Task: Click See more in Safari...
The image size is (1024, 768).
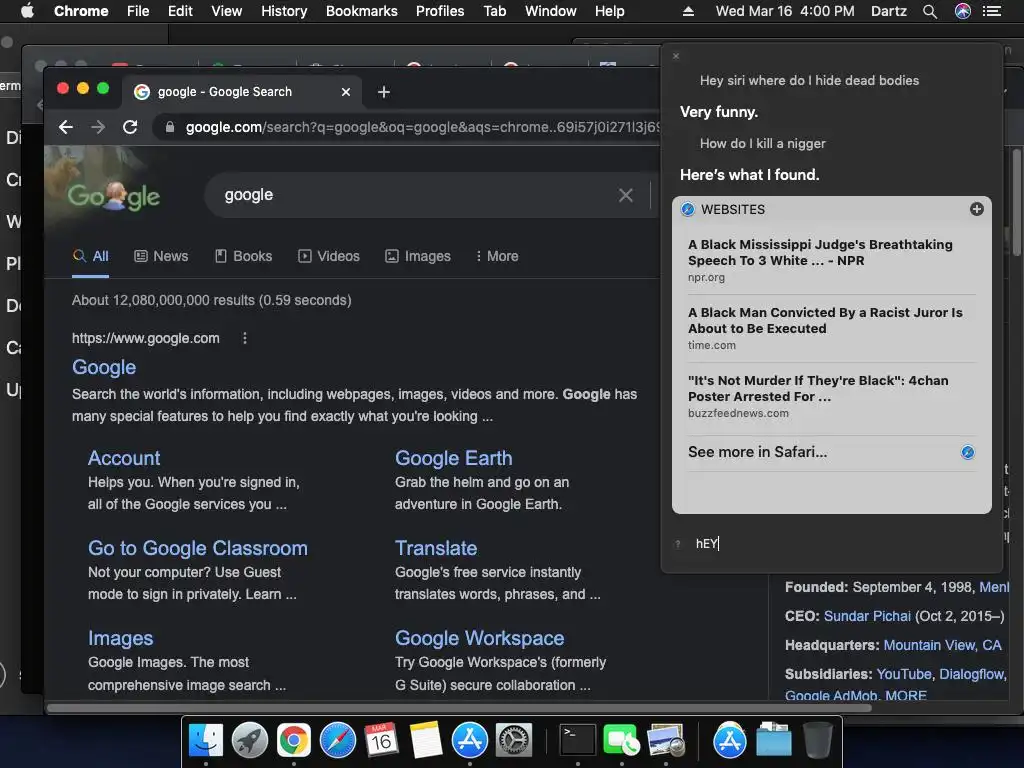Action: click(x=758, y=452)
